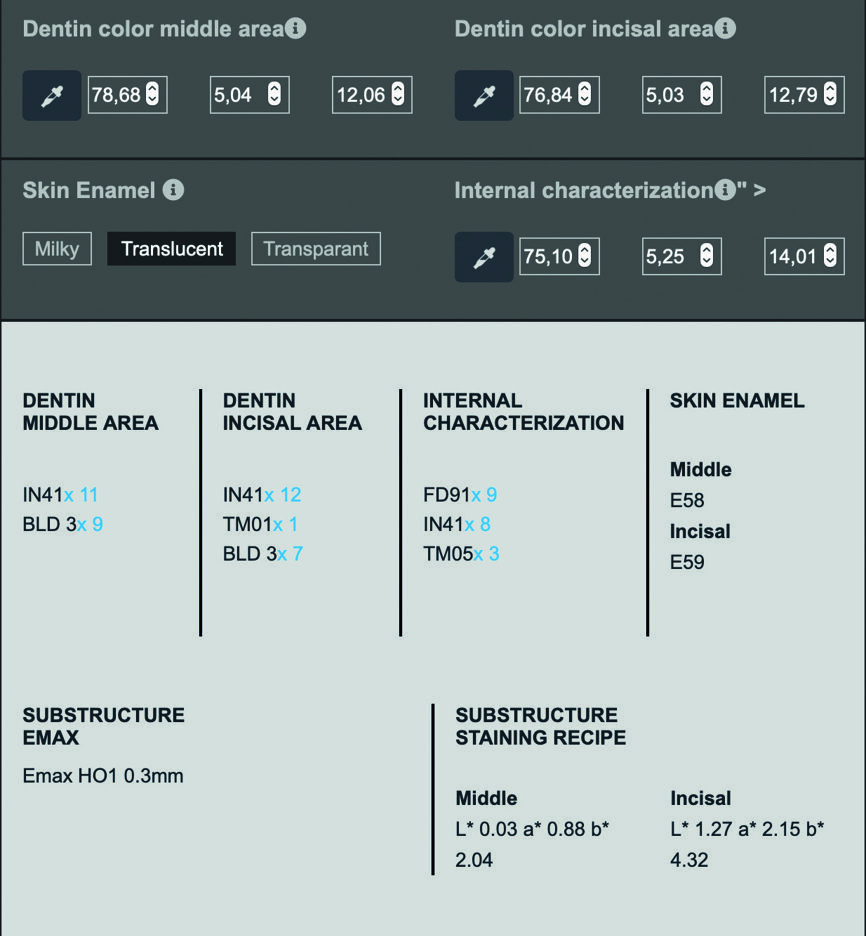Image resolution: width=866 pixels, height=936 pixels.
Task: Show info for Dentin color middle area
Action: click(295, 28)
